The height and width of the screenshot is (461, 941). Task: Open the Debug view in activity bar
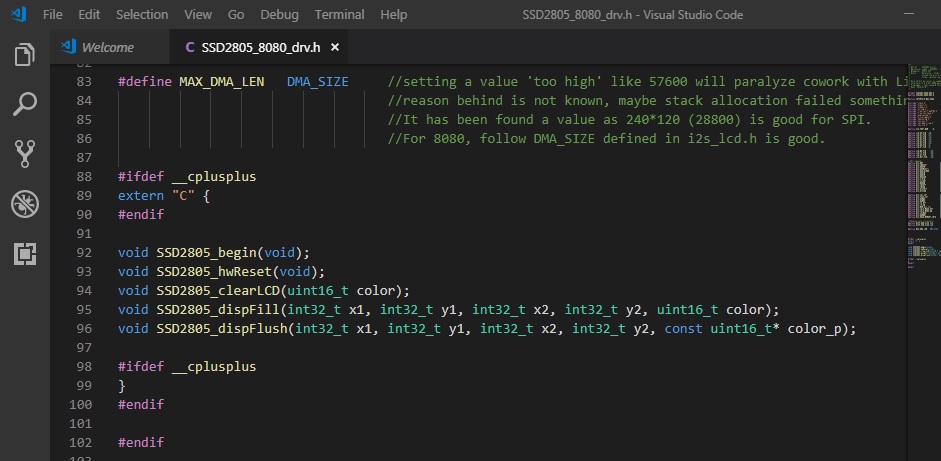25,204
